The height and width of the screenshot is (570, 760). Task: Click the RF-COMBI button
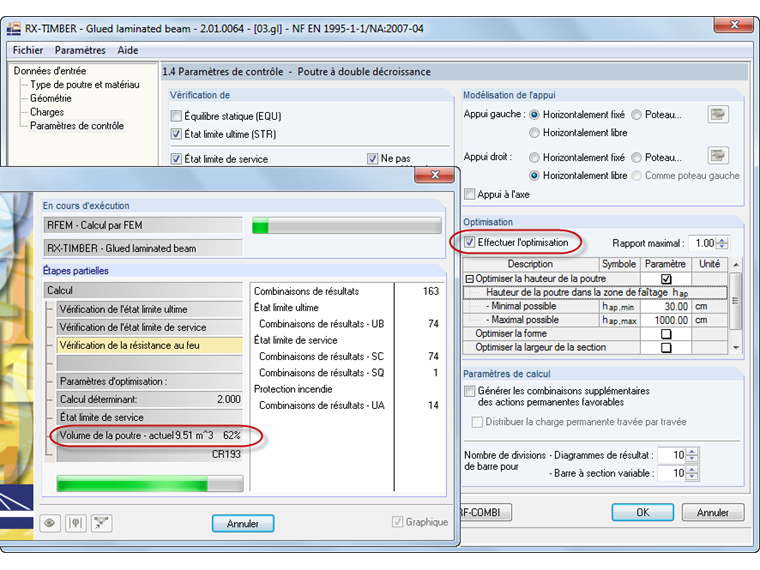(x=485, y=512)
